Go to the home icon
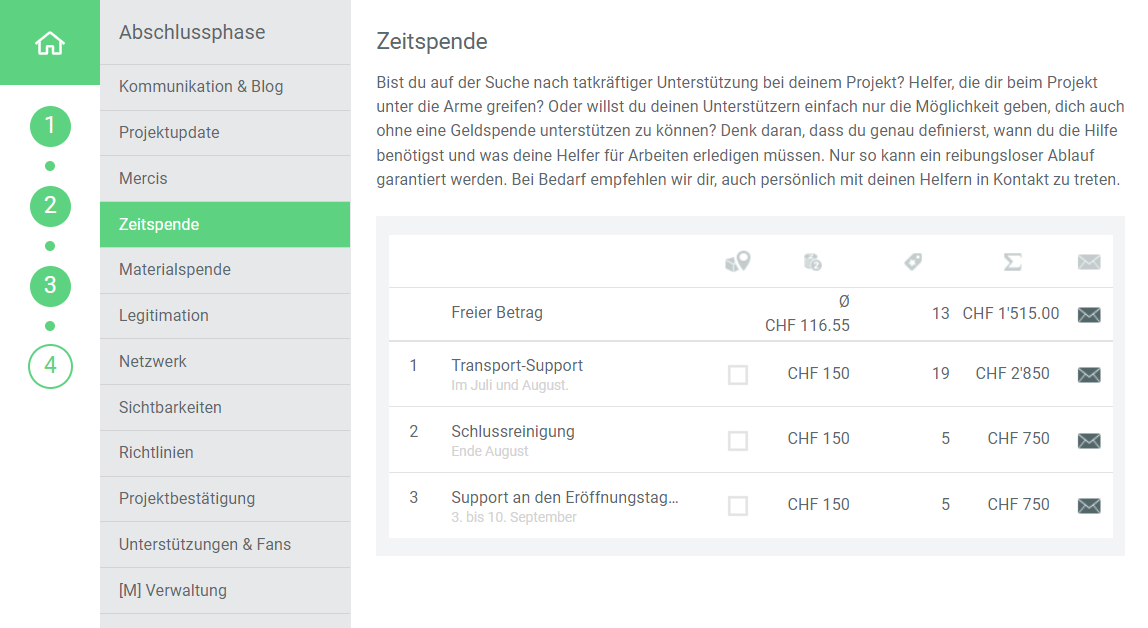This screenshot has height=628, width=1148. point(49,43)
